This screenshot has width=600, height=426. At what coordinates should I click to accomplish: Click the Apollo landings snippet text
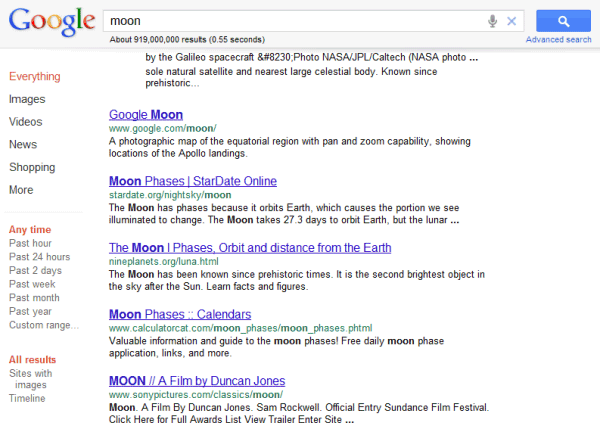pos(290,147)
